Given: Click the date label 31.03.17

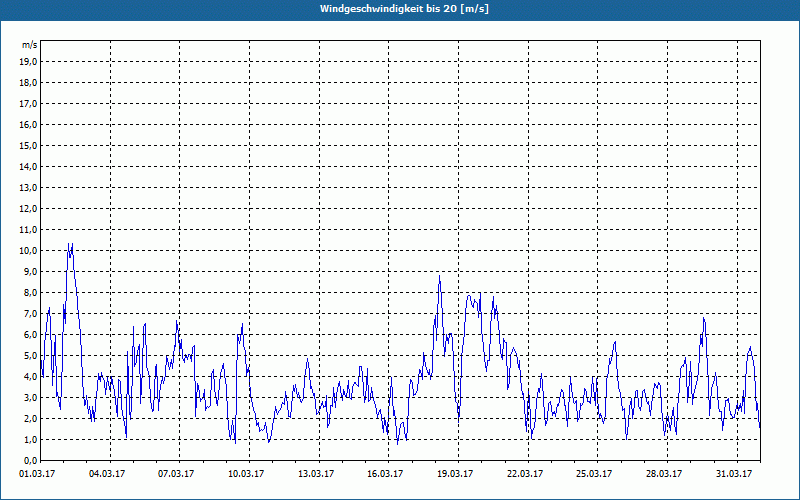Looking at the screenshot, I should 734,474.
